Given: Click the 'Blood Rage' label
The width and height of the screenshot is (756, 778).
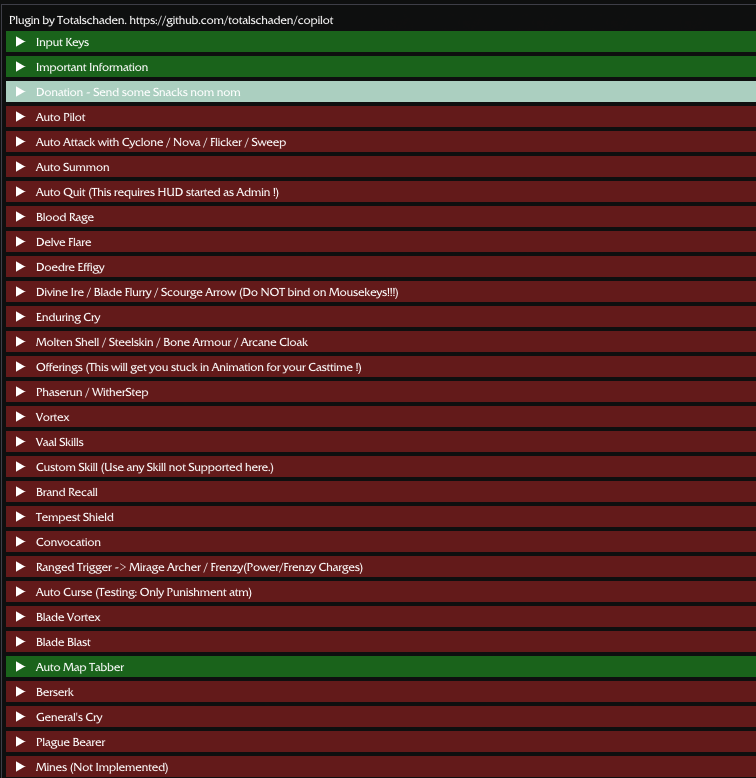Looking at the screenshot, I should point(64,217).
